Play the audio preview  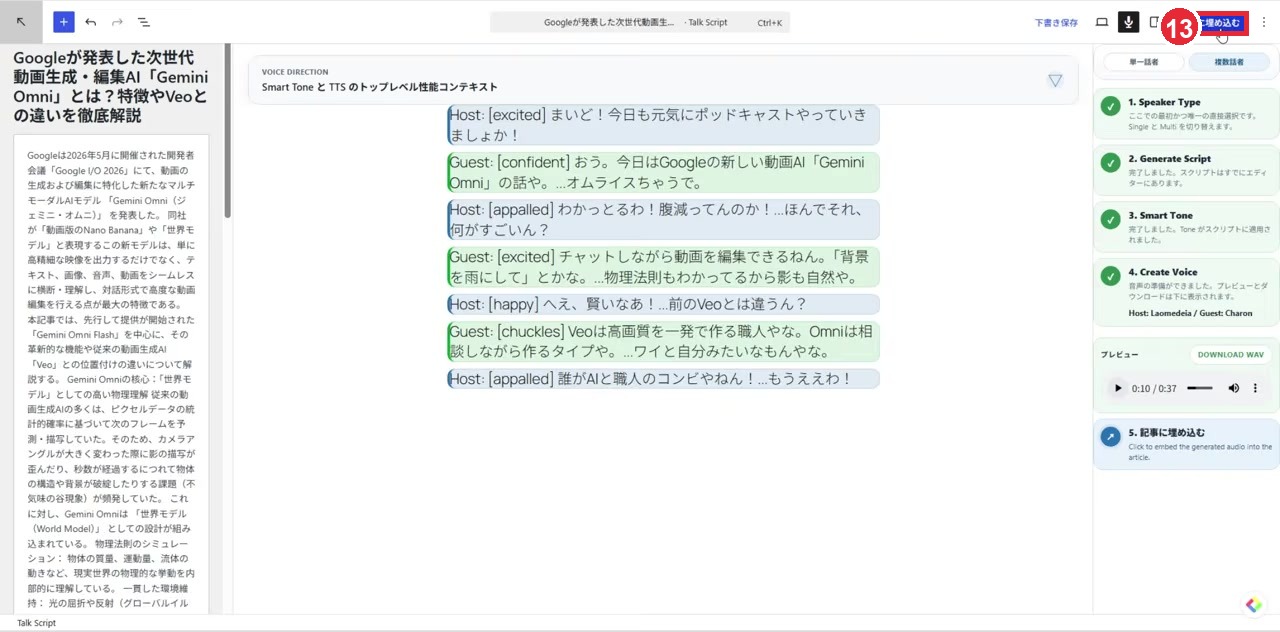(x=1118, y=388)
